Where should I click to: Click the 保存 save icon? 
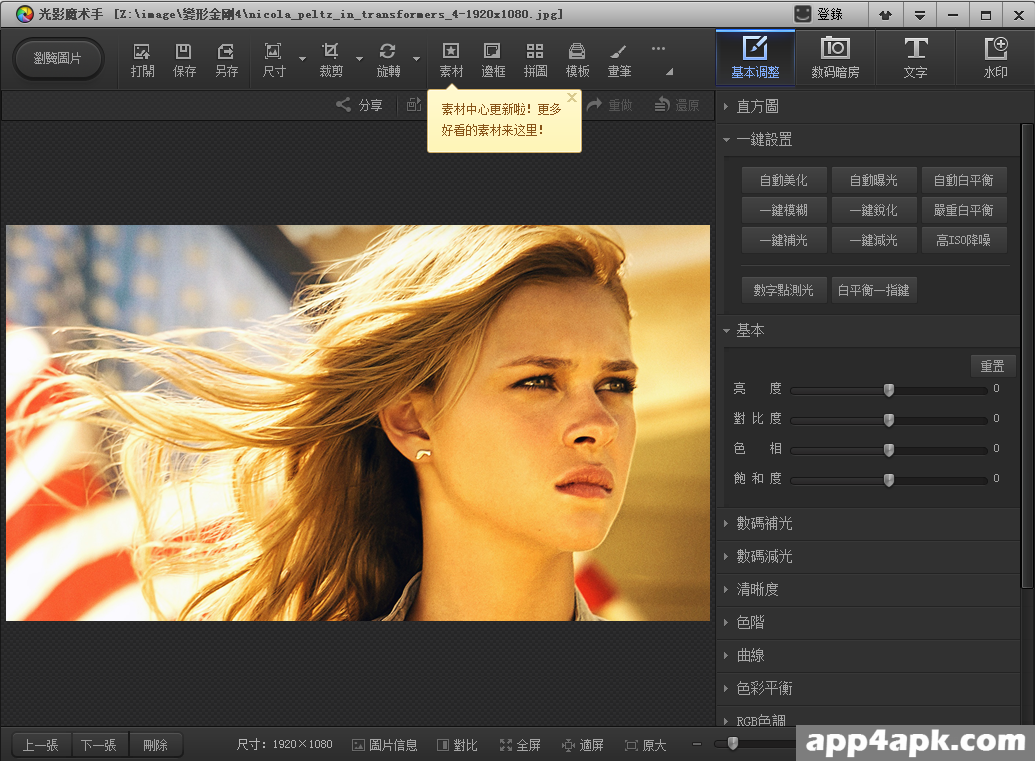pos(184,59)
